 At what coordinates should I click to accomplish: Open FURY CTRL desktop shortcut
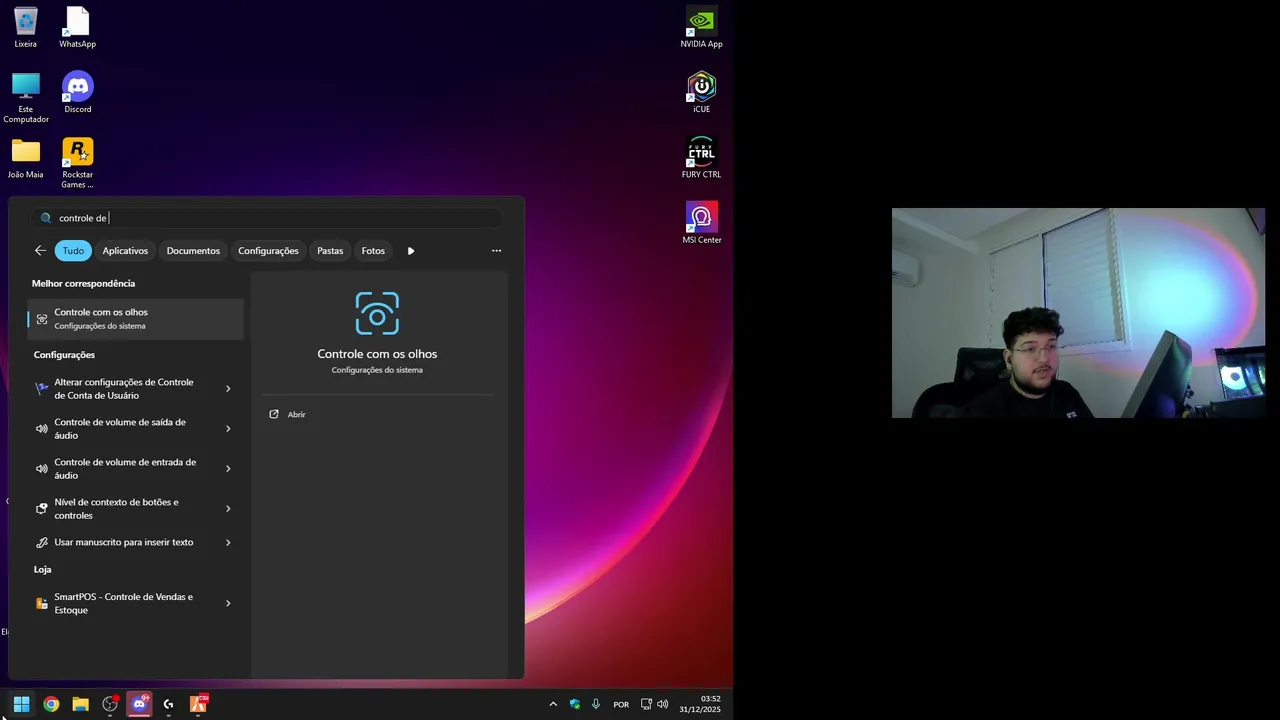tap(701, 158)
